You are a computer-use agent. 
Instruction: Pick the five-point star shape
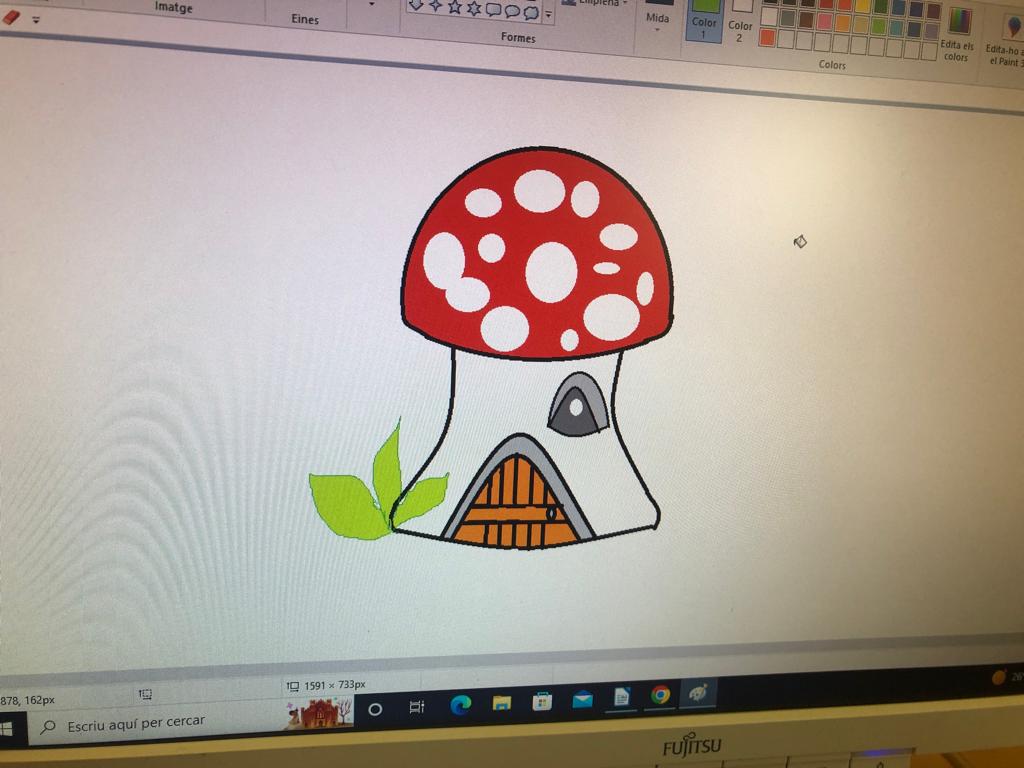(x=456, y=8)
